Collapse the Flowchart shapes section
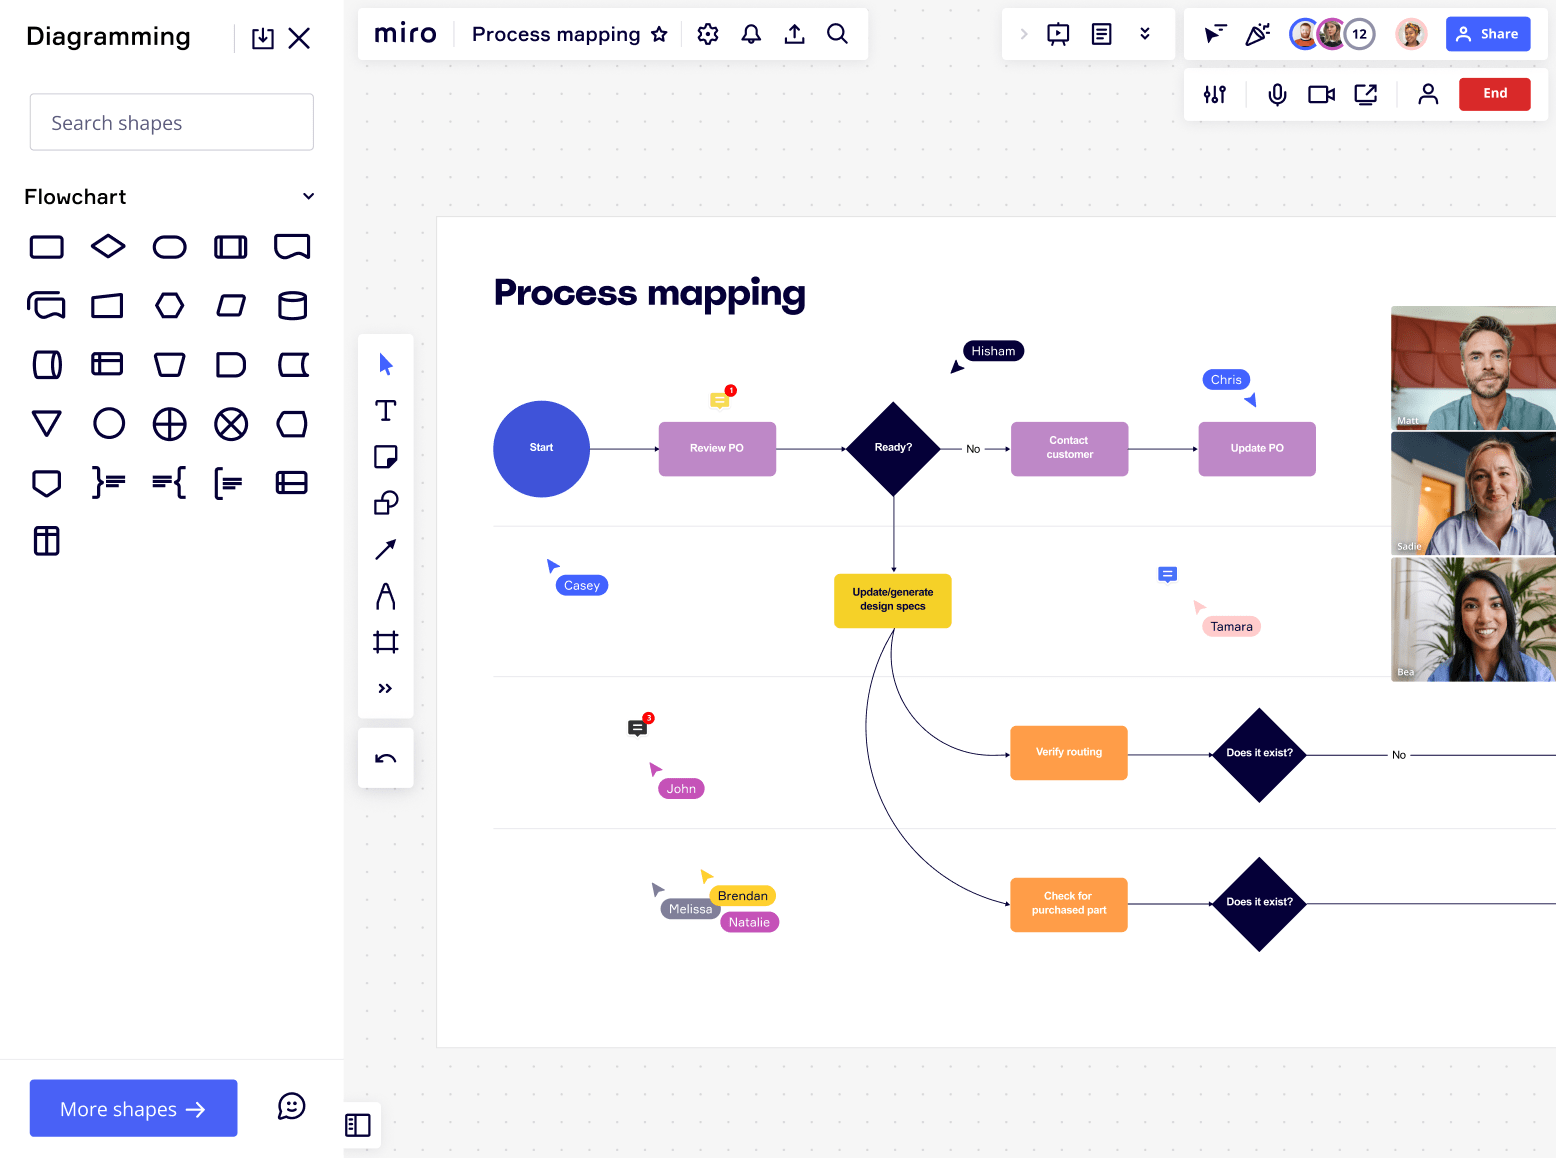The width and height of the screenshot is (1556, 1158). tap(308, 196)
